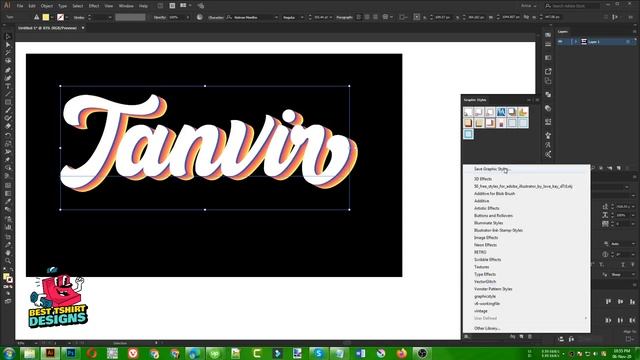Open the Object menu

(47, 6)
